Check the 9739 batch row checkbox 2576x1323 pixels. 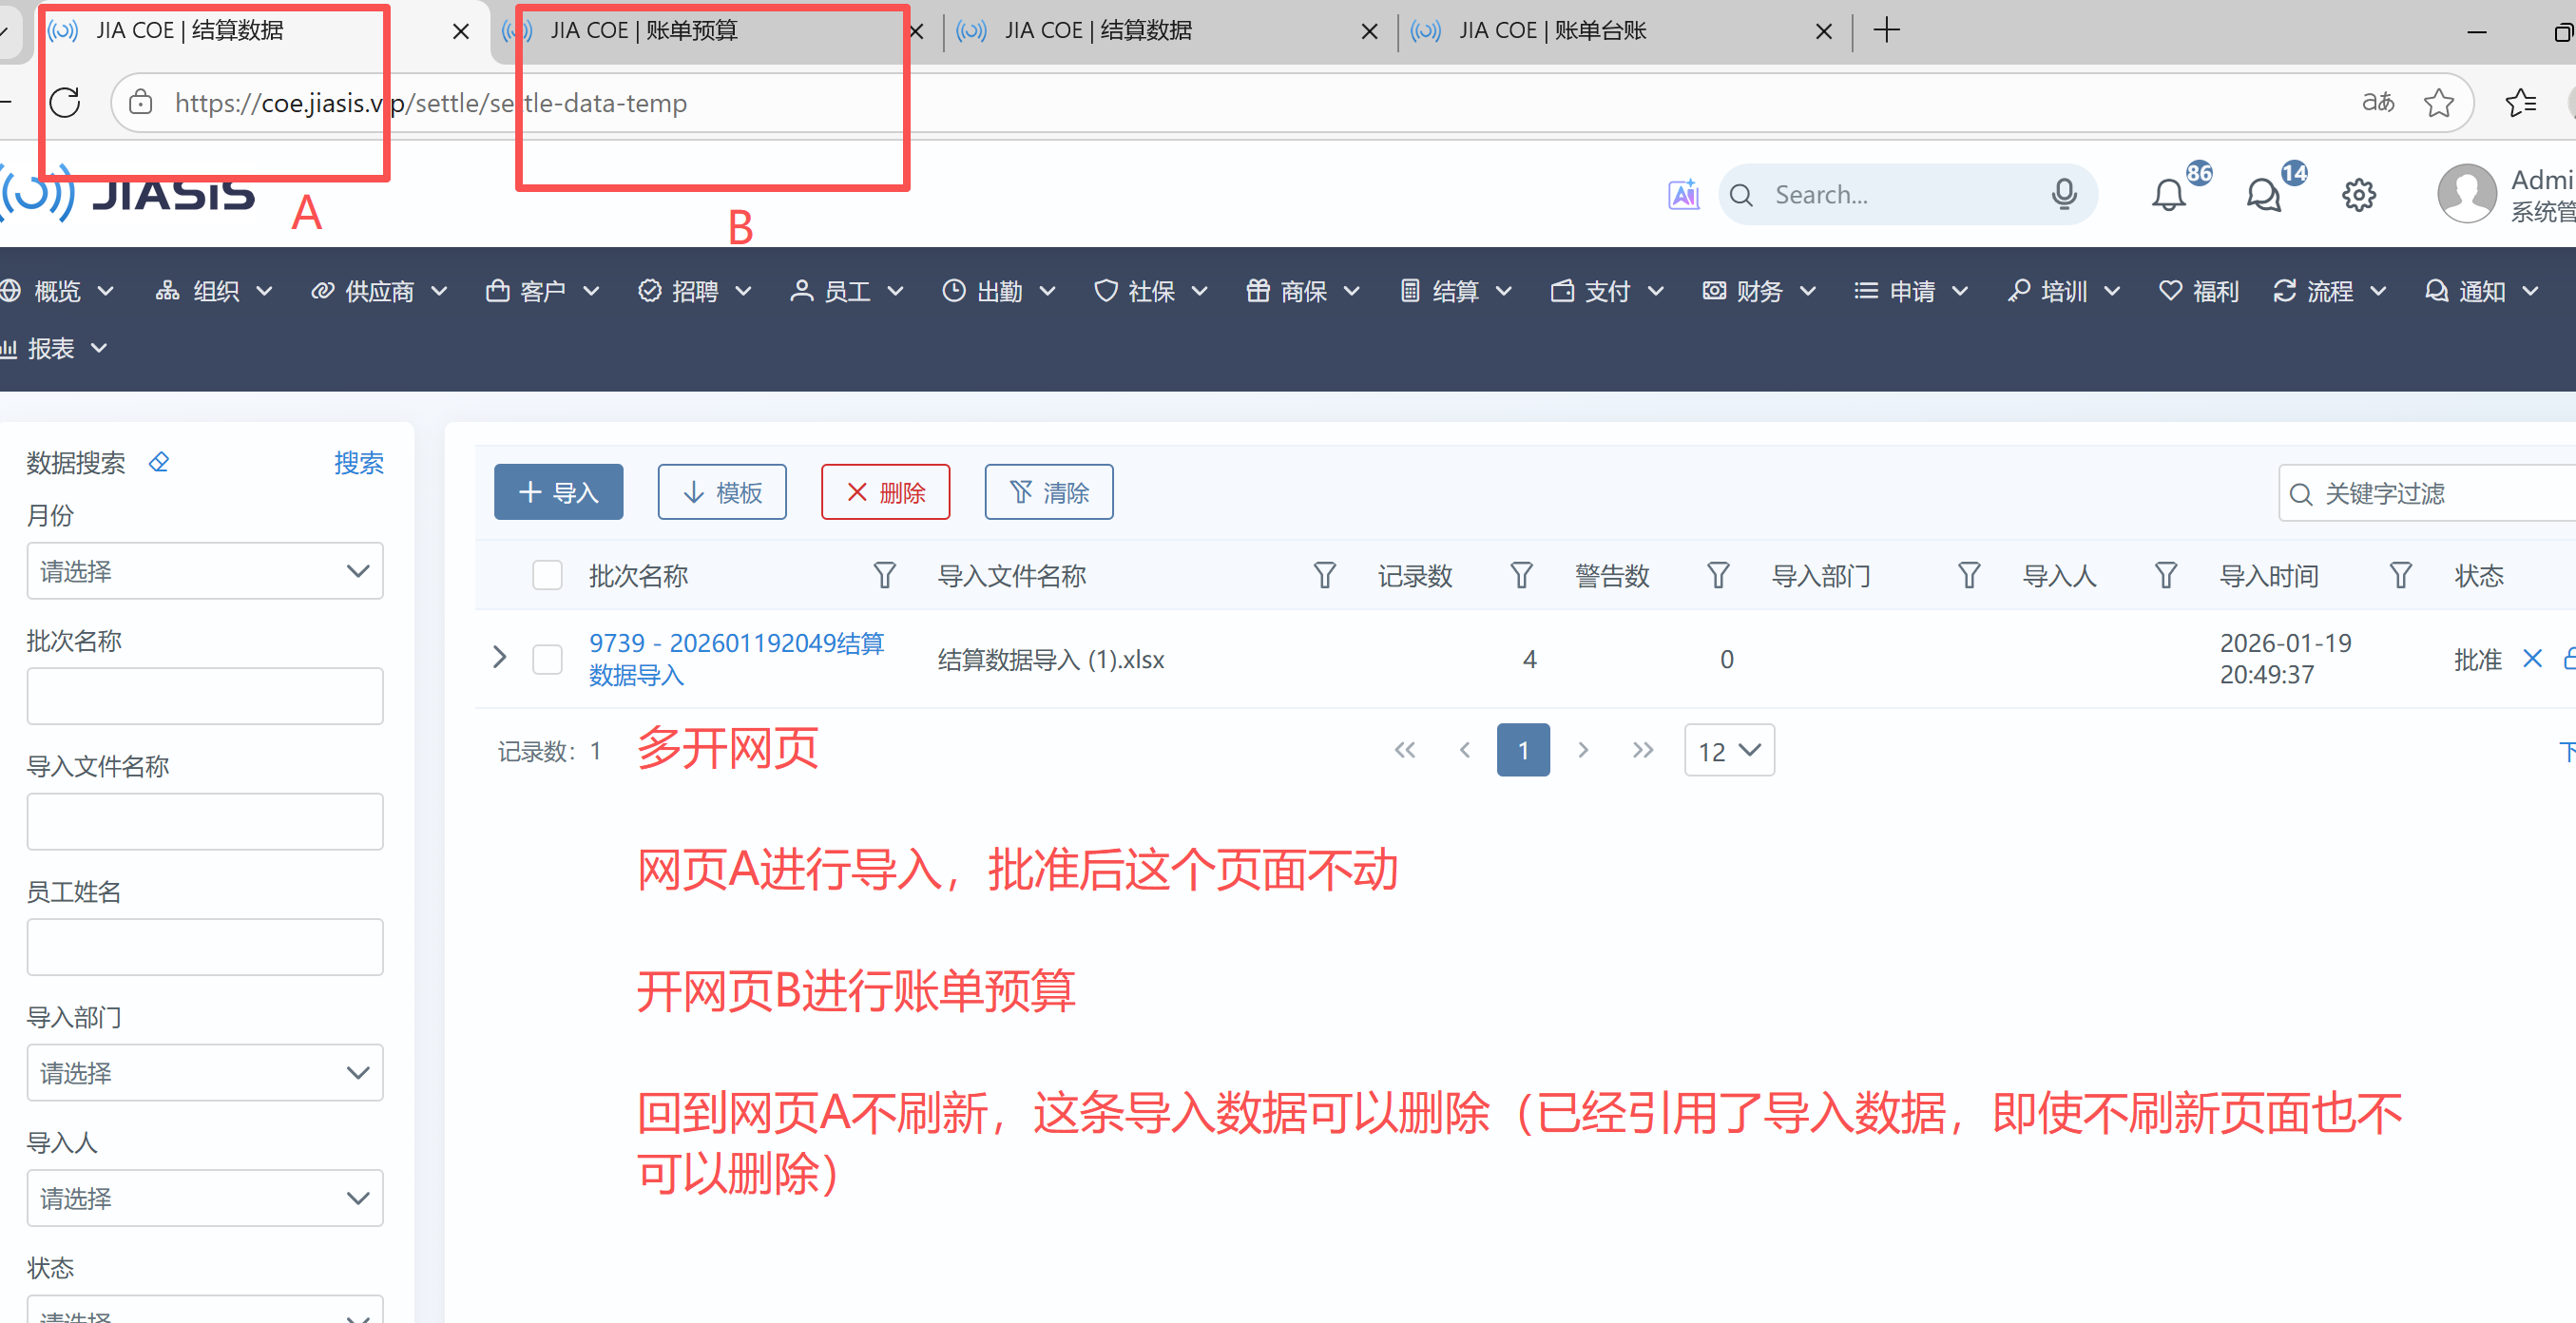point(547,660)
